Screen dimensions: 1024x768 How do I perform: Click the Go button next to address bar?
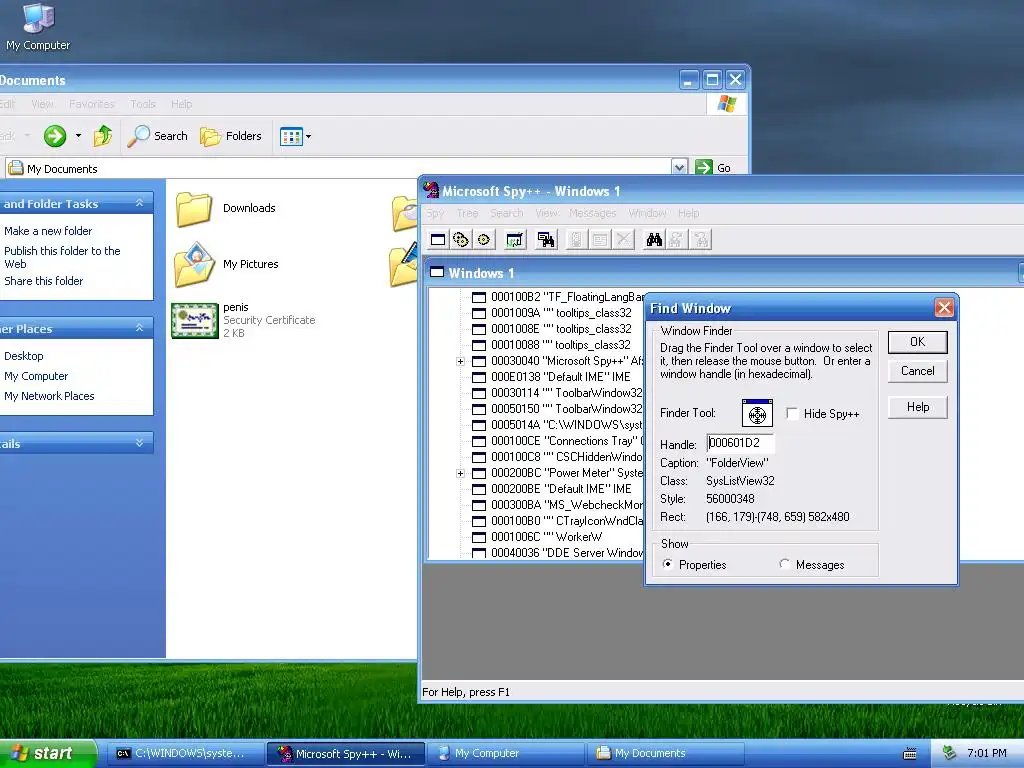point(713,168)
